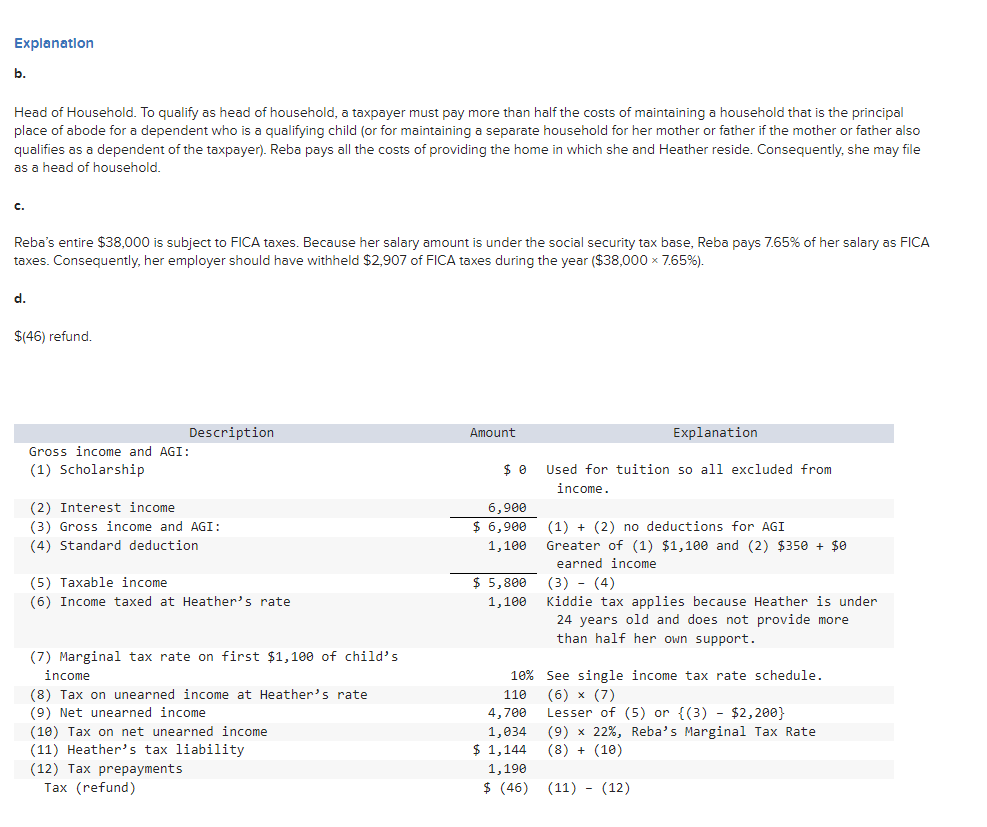
Task: Click "See single income tax rate schedule."
Action: [685, 676]
